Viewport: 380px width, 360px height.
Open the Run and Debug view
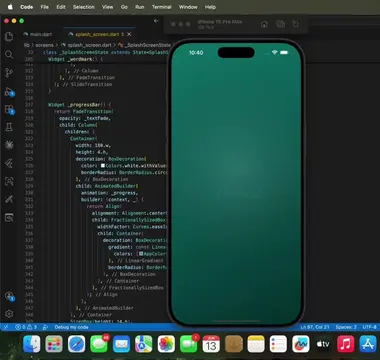coord(9,91)
